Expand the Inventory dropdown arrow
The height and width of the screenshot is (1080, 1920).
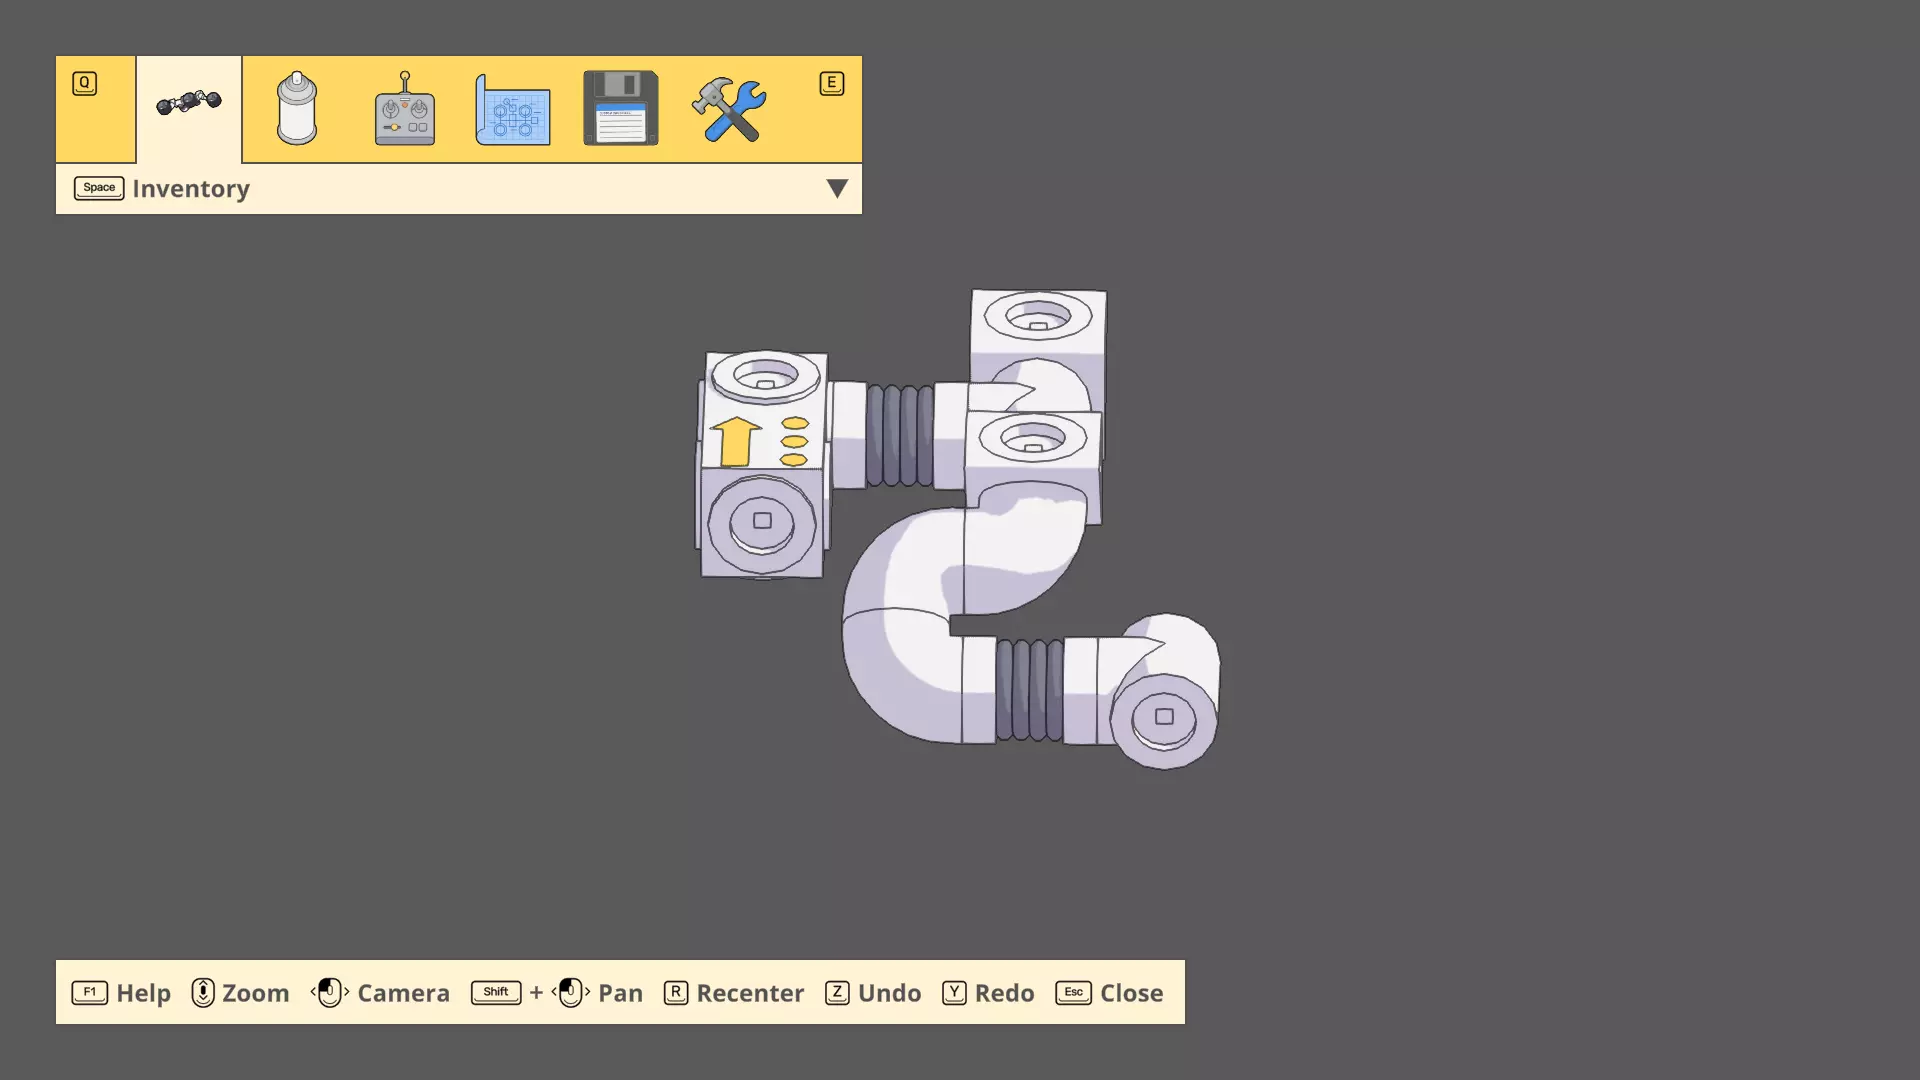(837, 189)
